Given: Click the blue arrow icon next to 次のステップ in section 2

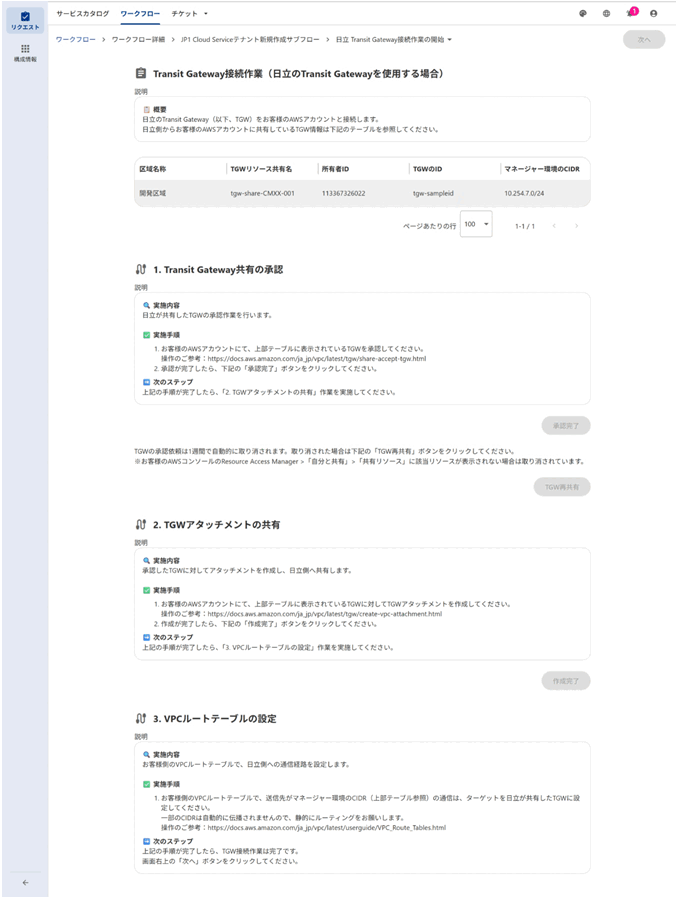Looking at the screenshot, I should (x=147, y=637).
